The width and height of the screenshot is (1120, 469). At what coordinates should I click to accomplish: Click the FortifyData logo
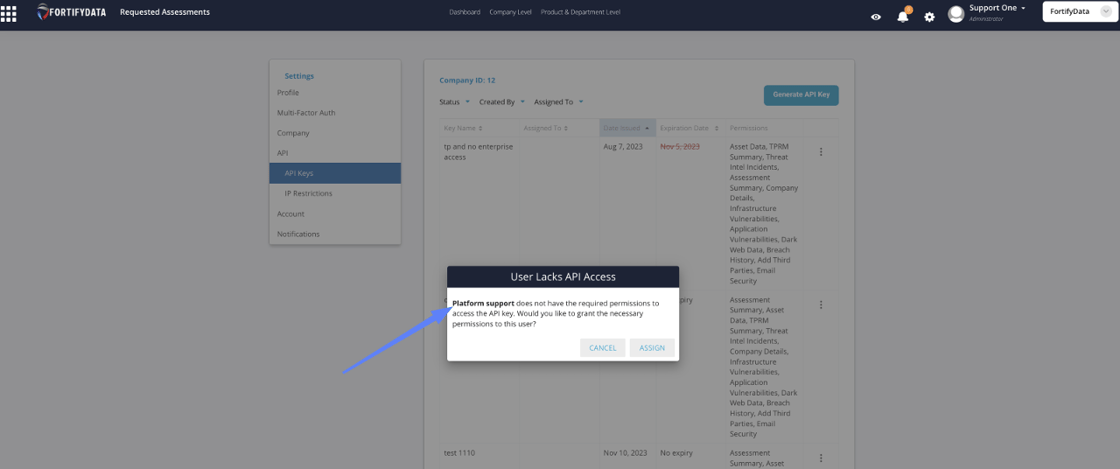(x=71, y=12)
